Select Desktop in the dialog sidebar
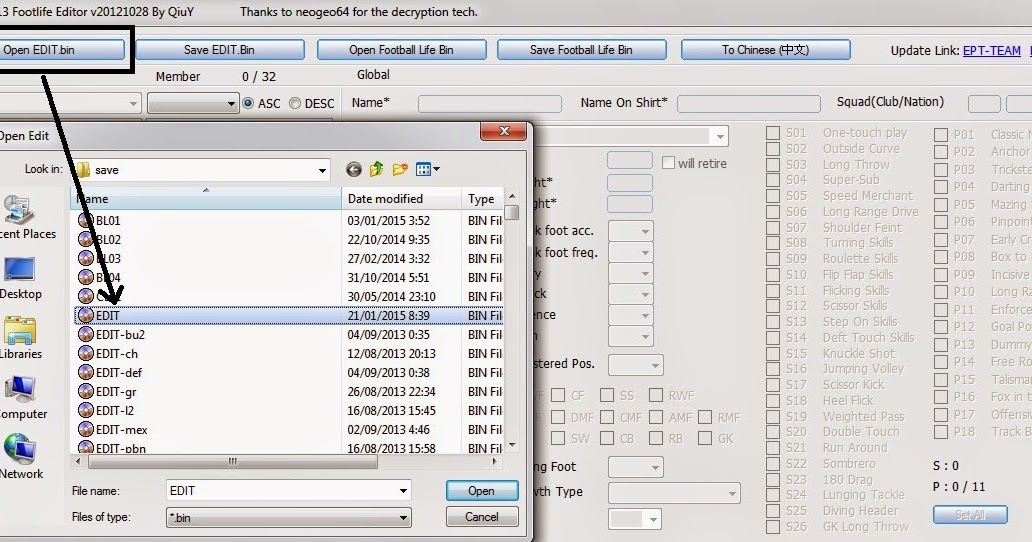This screenshot has height=542, width=1032. point(20,278)
